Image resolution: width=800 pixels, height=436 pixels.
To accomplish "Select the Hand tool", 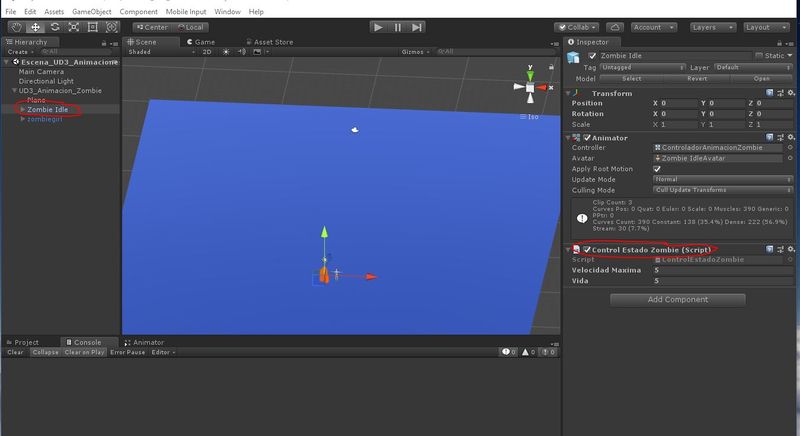I will point(16,27).
